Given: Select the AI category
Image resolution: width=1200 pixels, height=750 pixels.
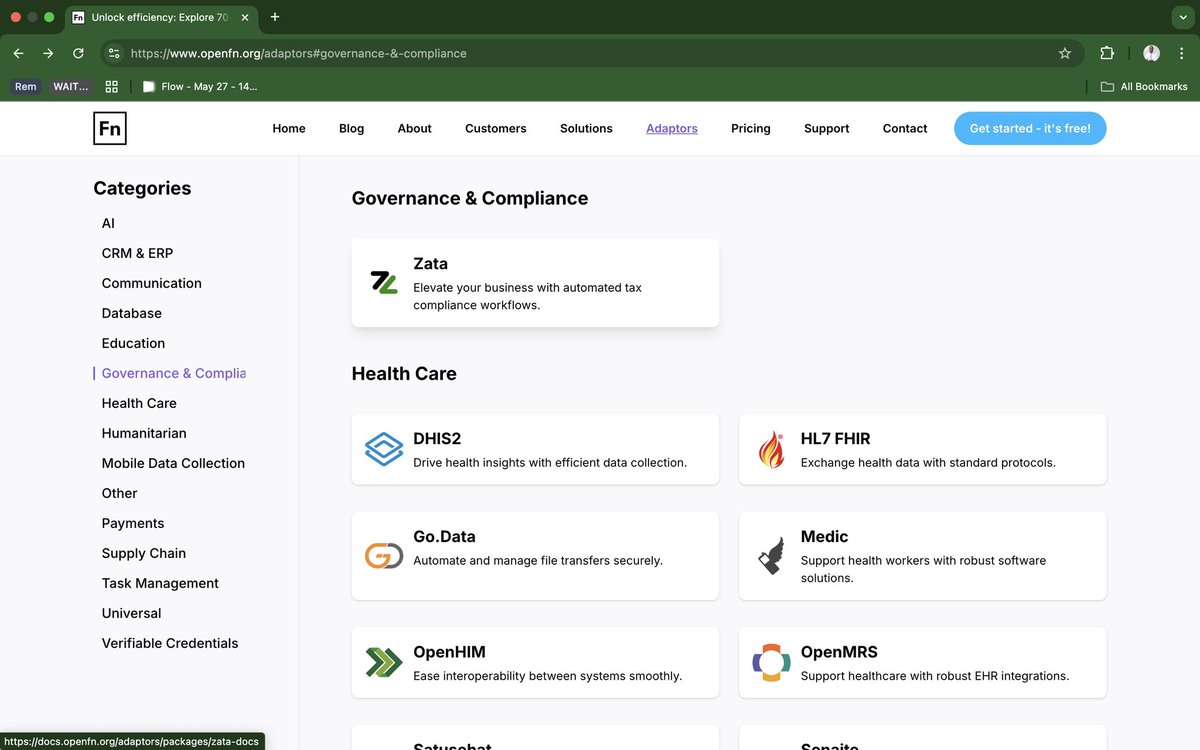Looking at the screenshot, I should 108,223.
